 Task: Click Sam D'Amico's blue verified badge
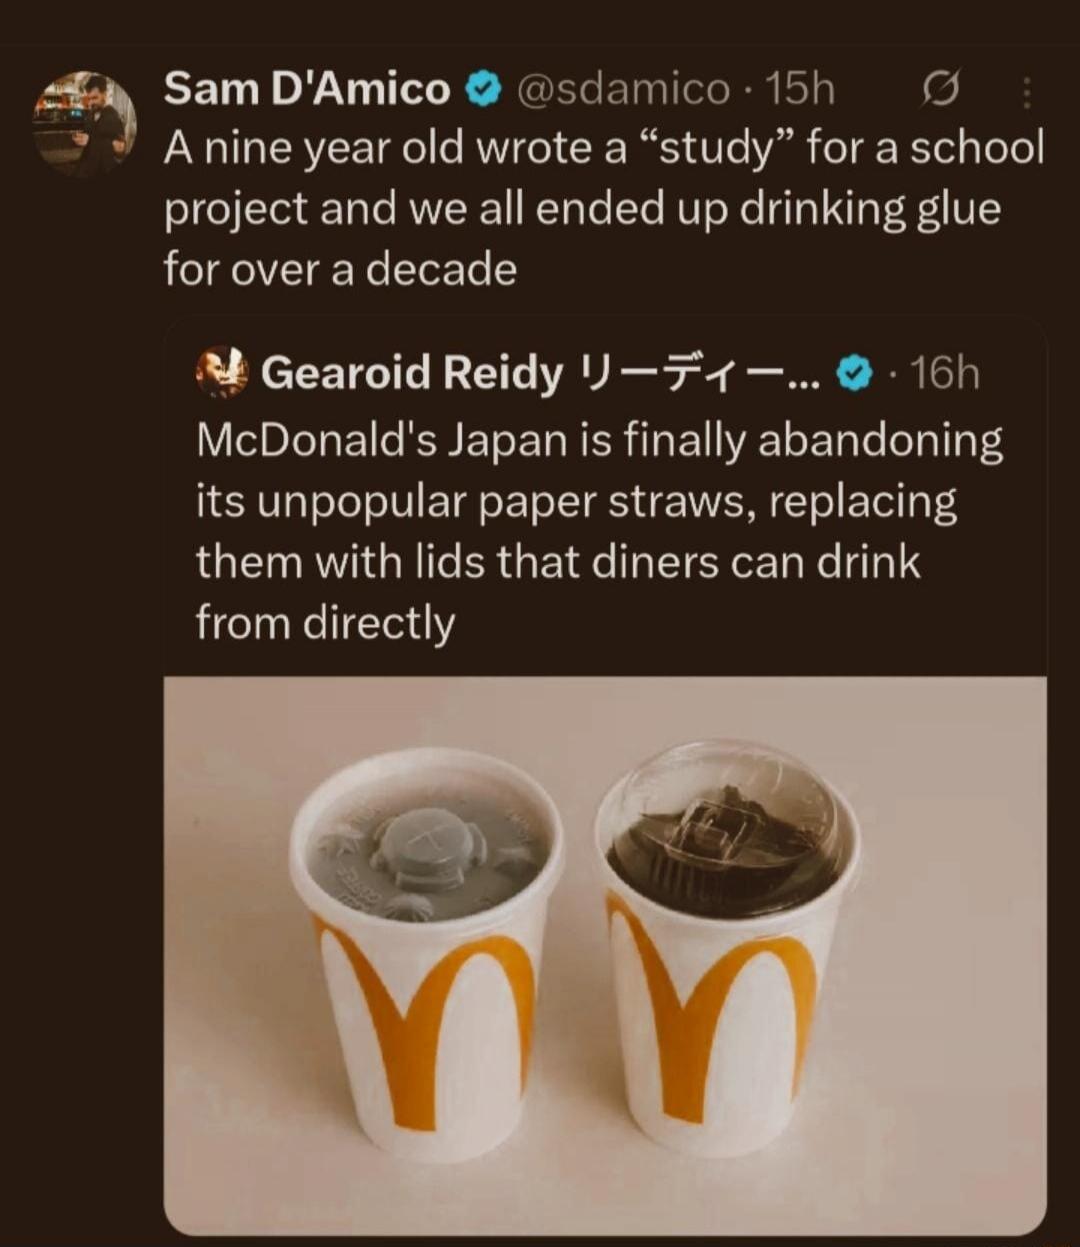[x=483, y=88]
